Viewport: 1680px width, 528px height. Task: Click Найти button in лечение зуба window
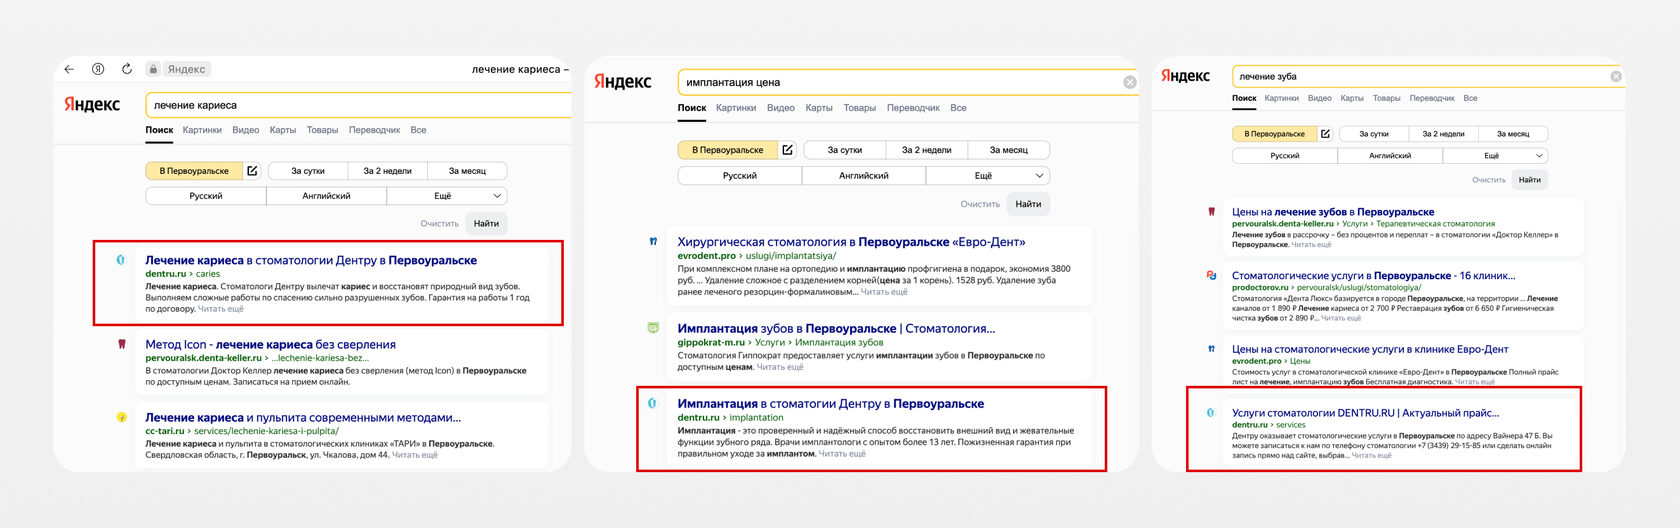point(1529,180)
